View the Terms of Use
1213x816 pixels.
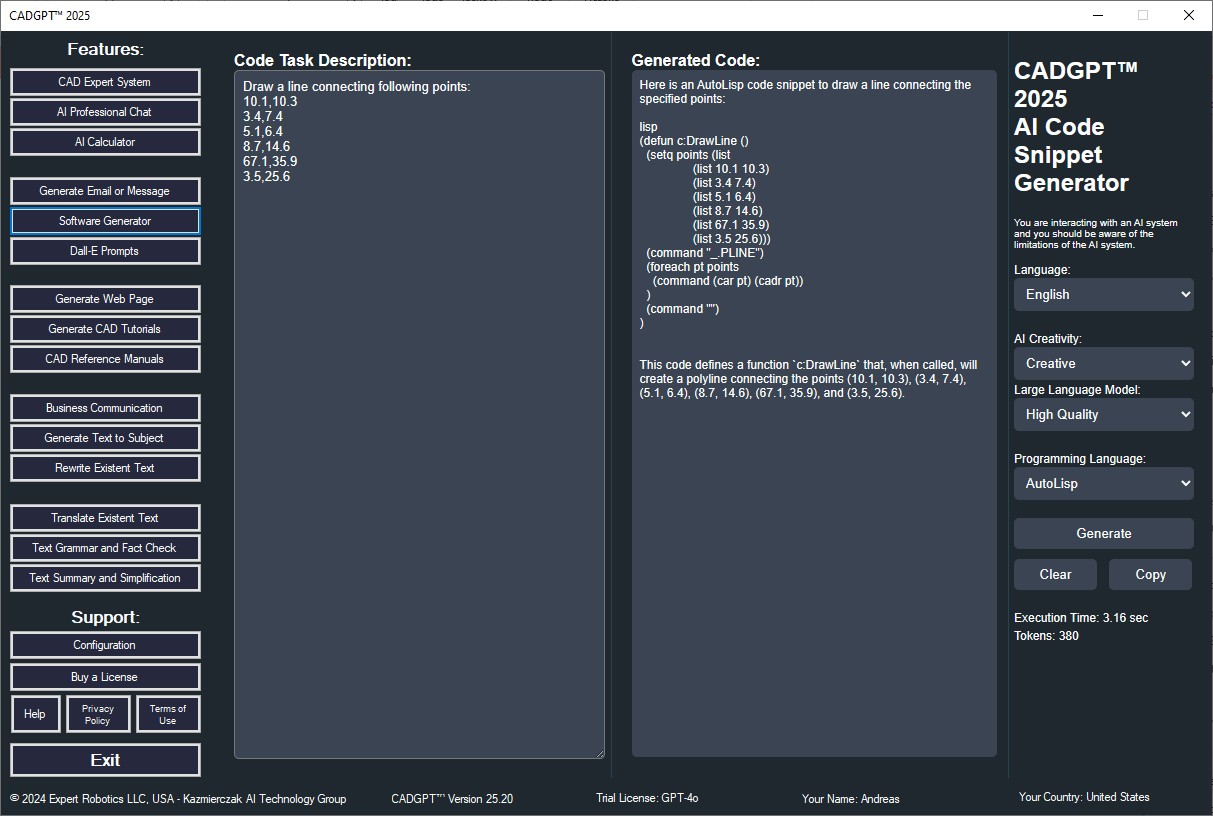pyautogui.click(x=168, y=714)
